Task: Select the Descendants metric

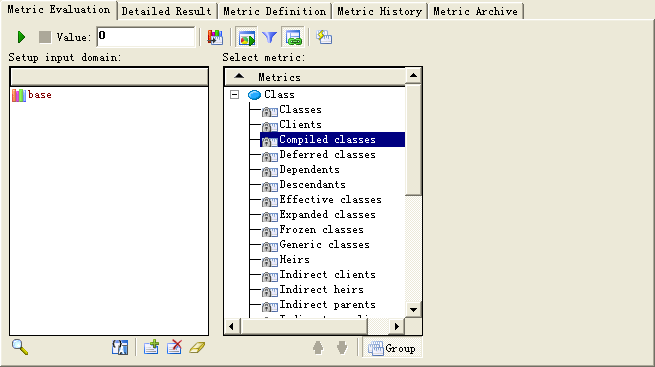Action: point(312,185)
